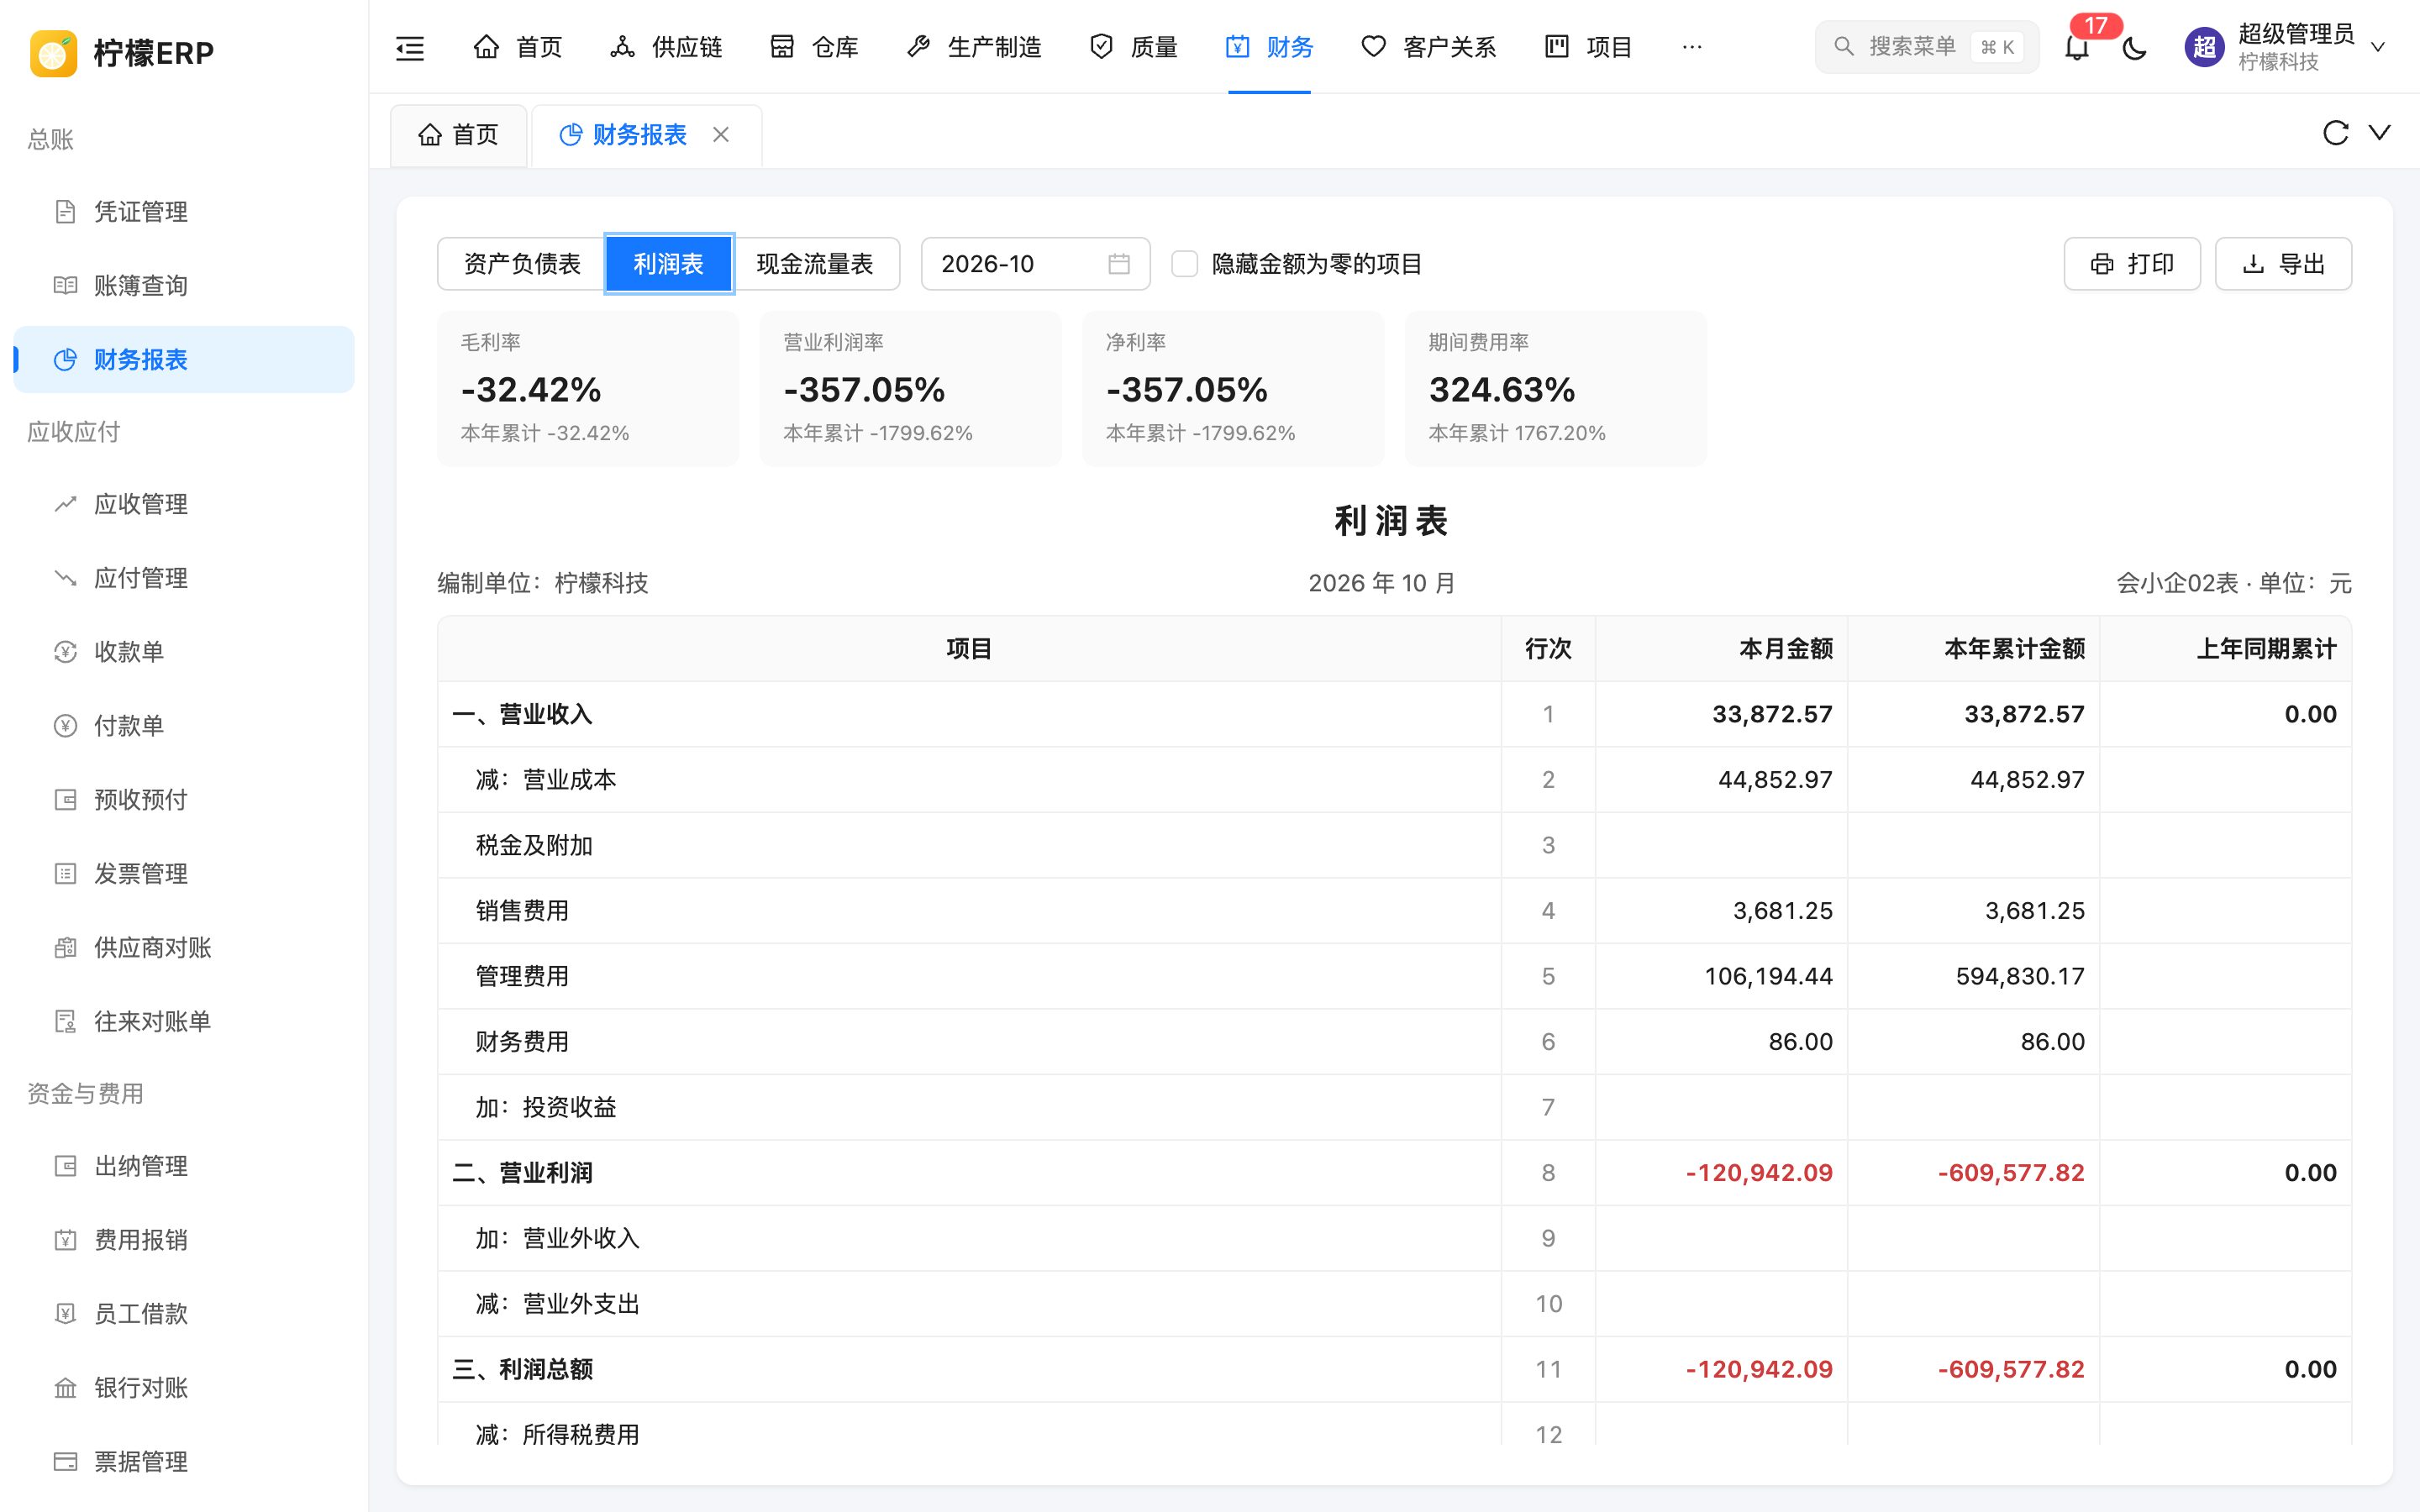Focus the 搜索菜单 search field
The height and width of the screenshot is (1512, 2420).
1926,47
